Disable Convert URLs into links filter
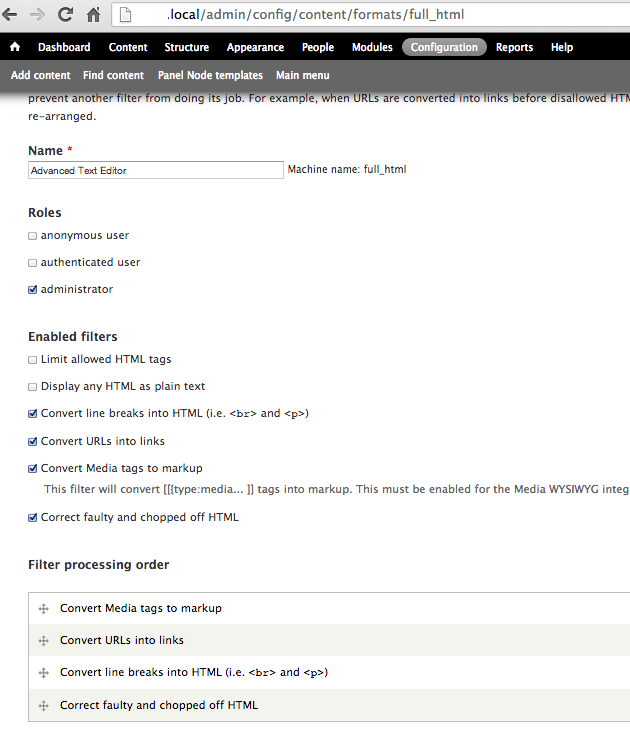The image size is (630, 749). click(33, 441)
